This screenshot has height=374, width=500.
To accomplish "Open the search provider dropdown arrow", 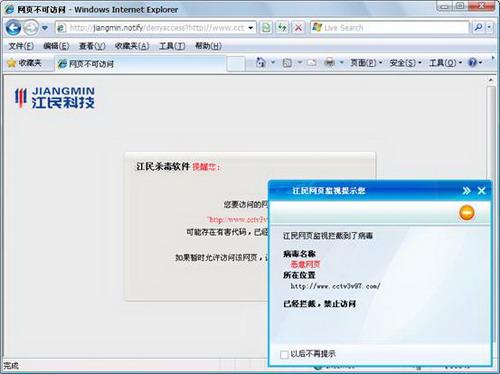I will click(x=489, y=28).
